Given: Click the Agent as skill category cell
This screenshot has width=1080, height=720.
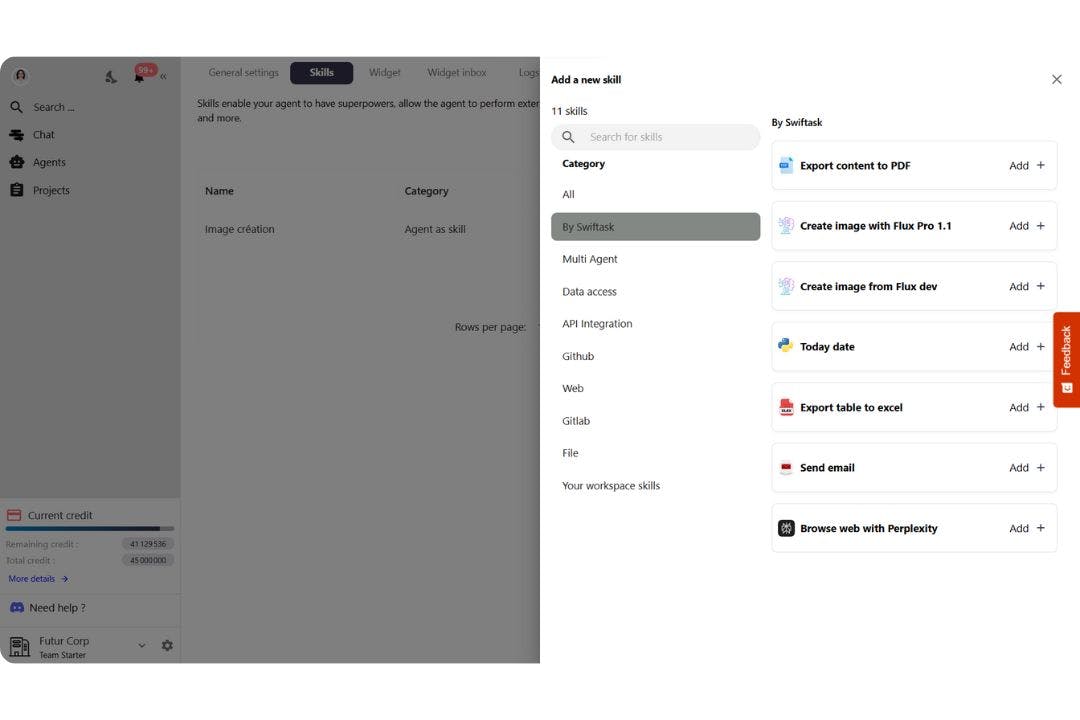Looking at the screenshot, I should 435,229.
